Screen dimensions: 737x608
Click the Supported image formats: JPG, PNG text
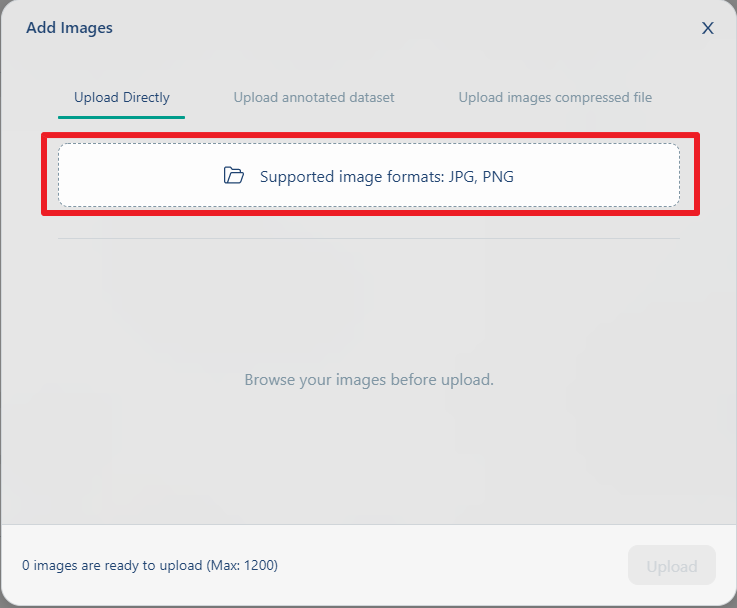(x=386, y=177)
